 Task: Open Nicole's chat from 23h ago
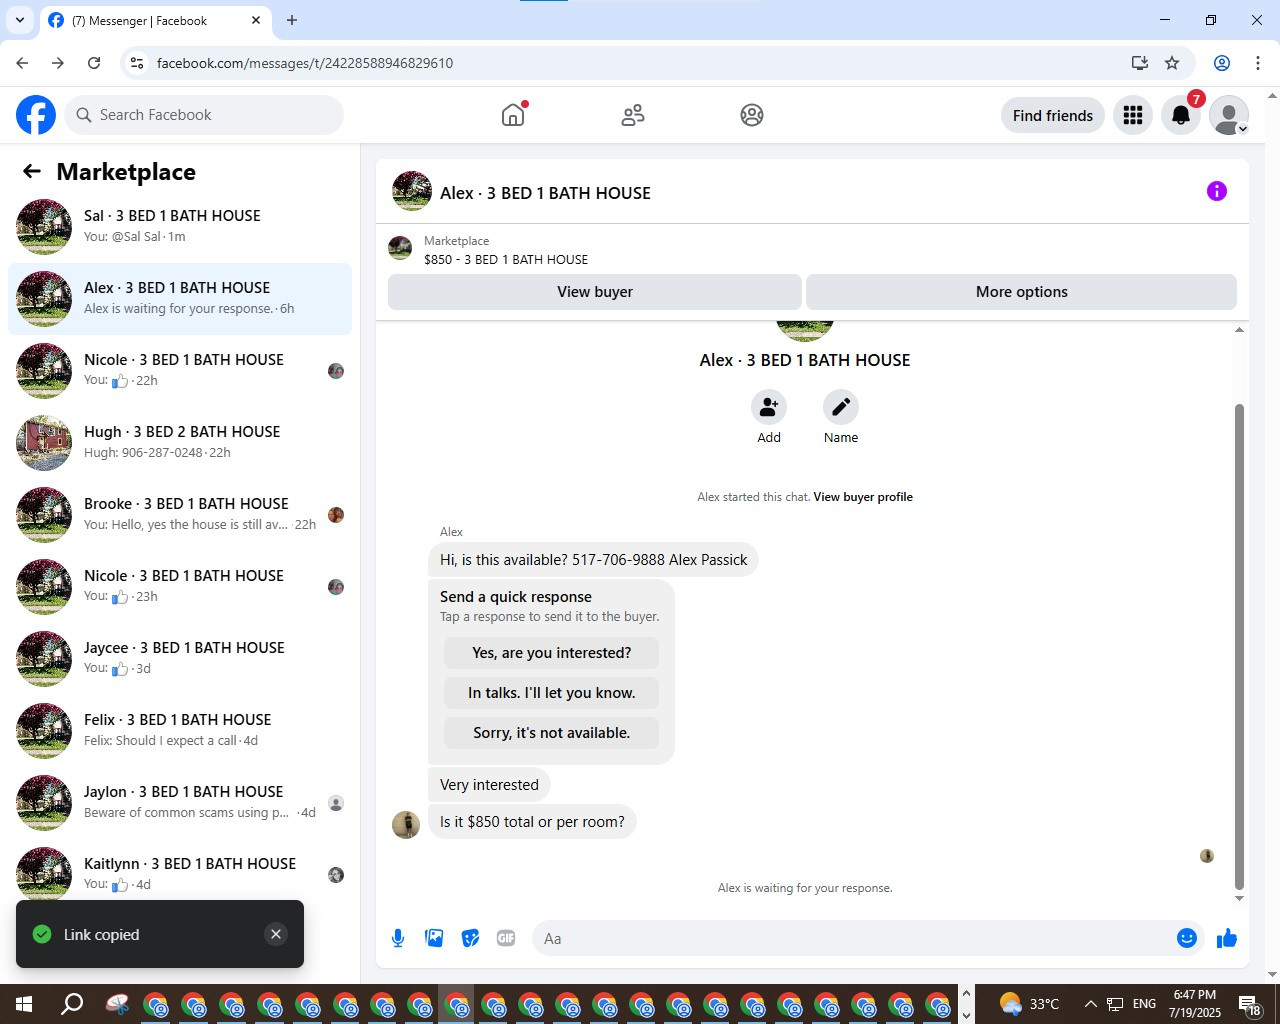click(180, 587)
